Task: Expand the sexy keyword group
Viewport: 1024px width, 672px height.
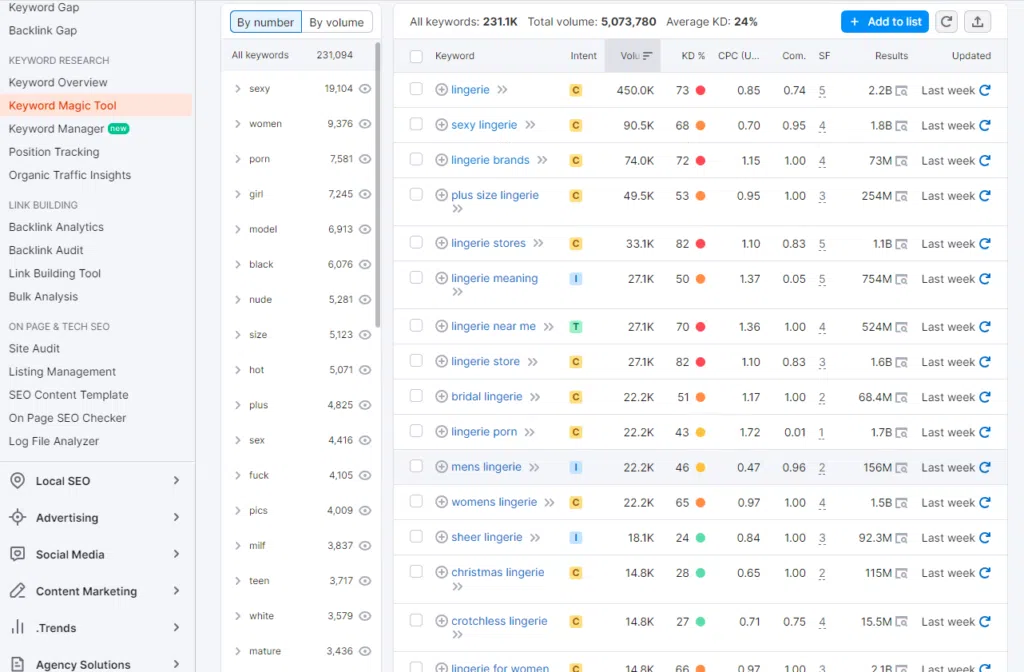Action: click(238, 88)
